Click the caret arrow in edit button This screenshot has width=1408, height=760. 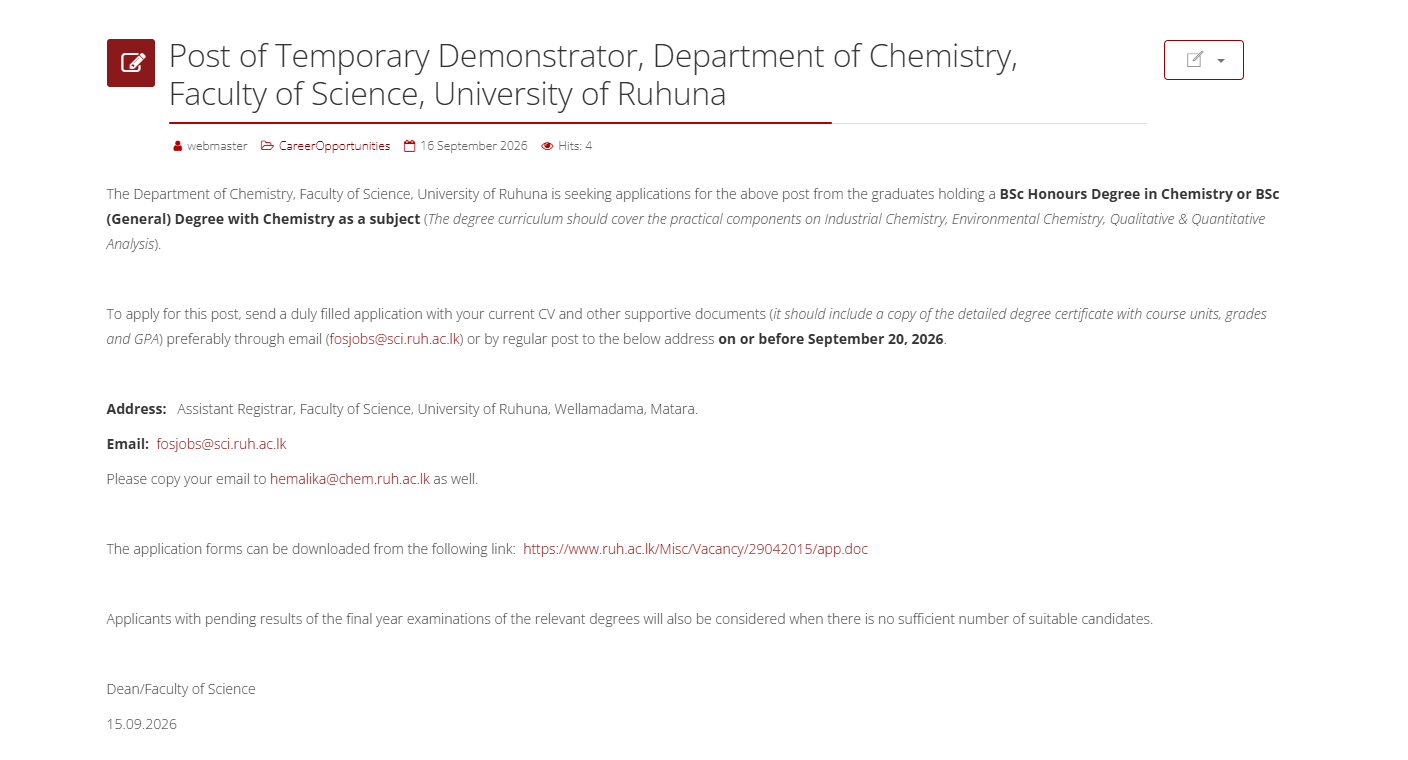tap(1221, 61)
